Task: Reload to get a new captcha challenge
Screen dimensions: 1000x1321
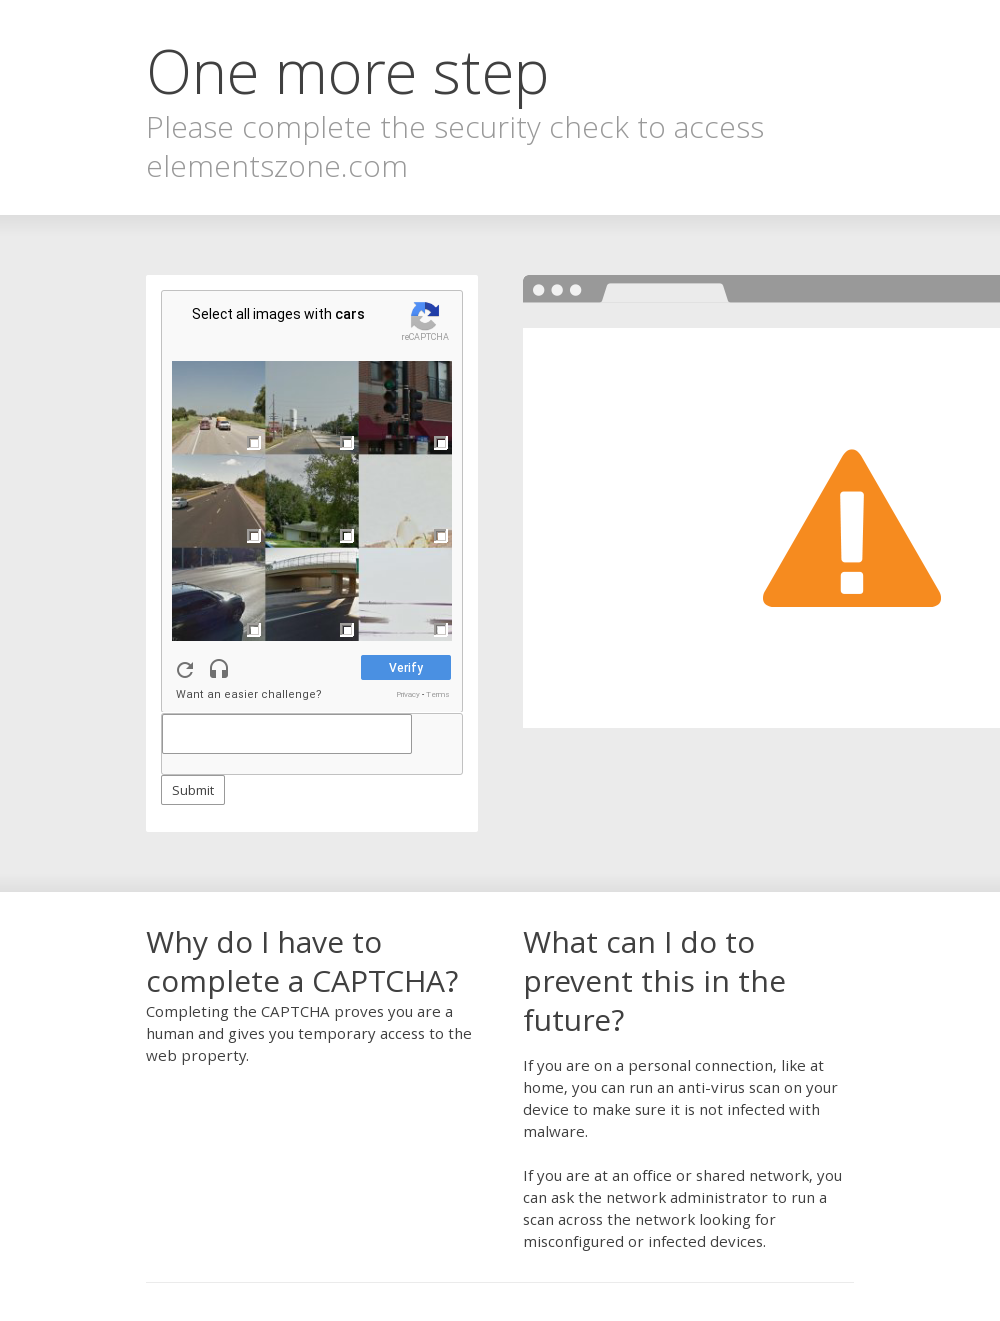Action: (185, 669)
